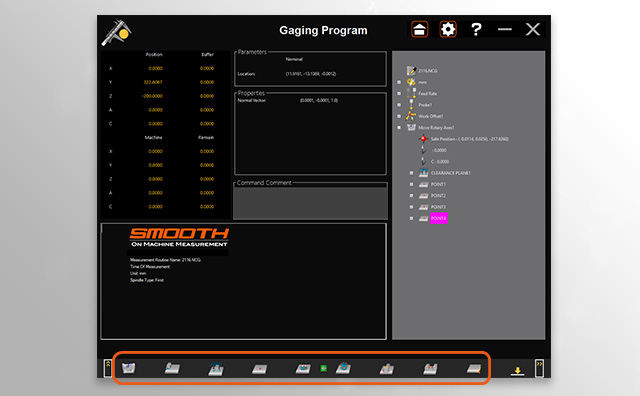Click the yellow download arrow icon
This screenshot has width=640, height=396.
click(x=518, y=371)
